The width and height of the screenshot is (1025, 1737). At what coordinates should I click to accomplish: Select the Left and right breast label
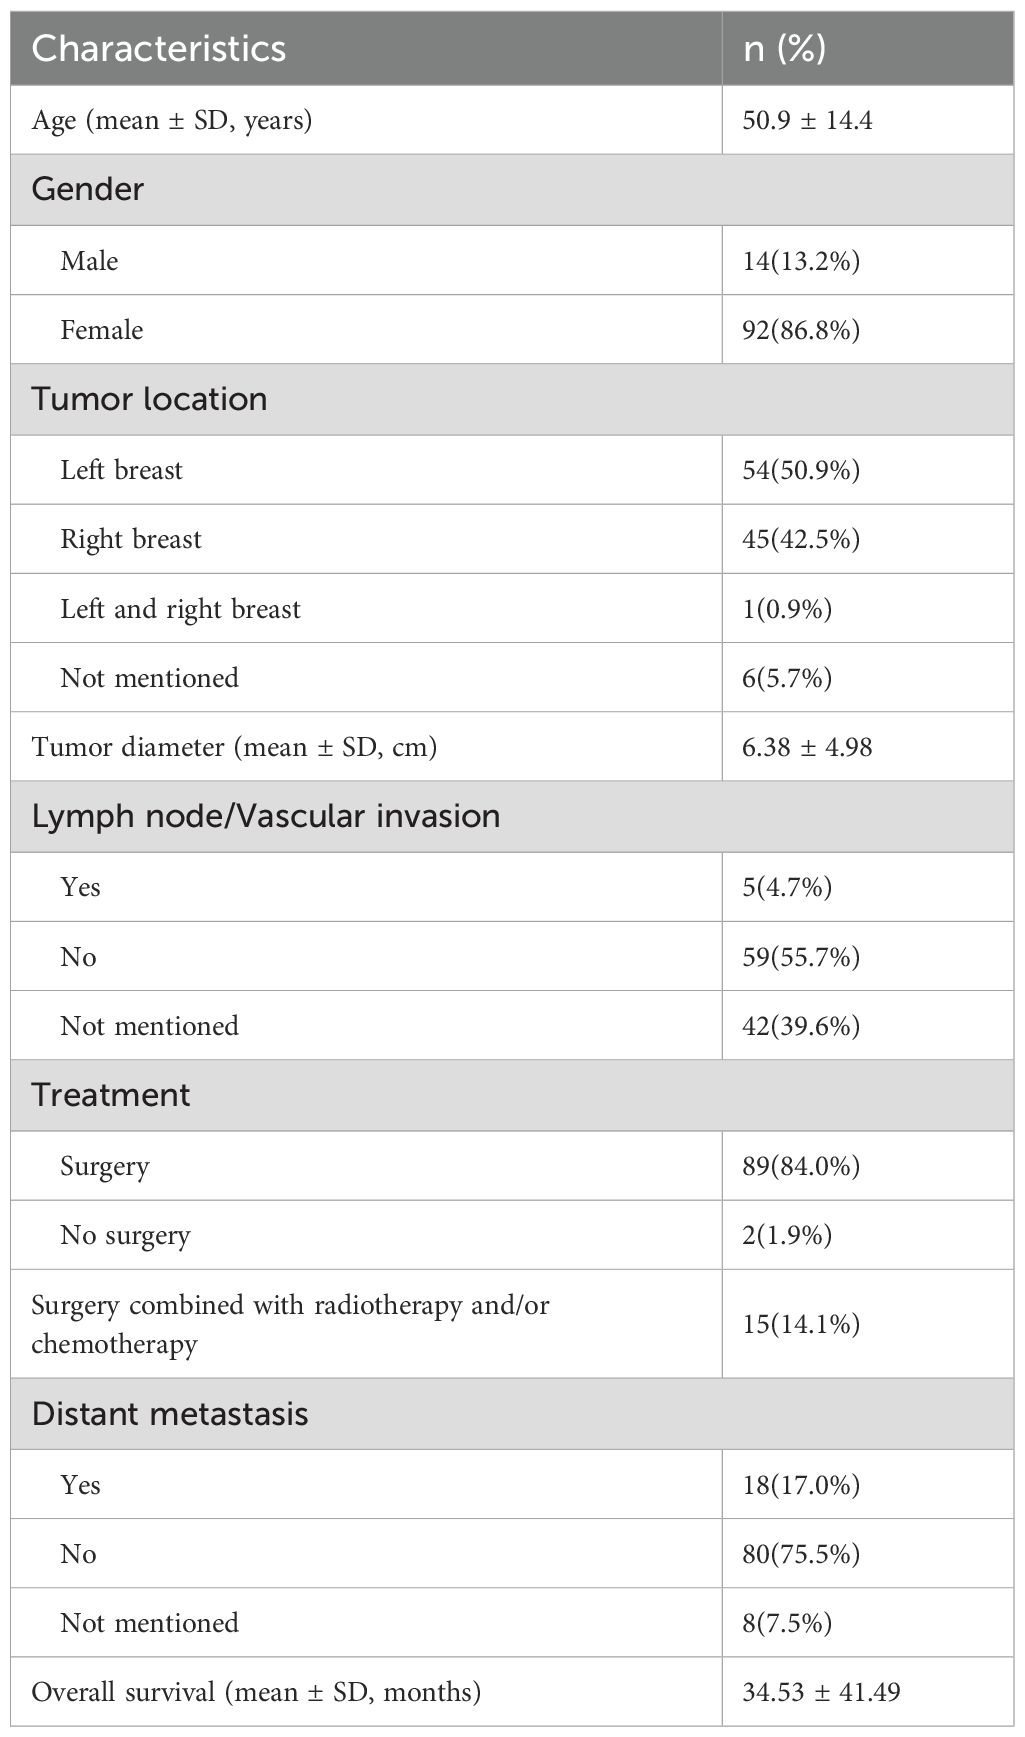(x=180, y=609)
